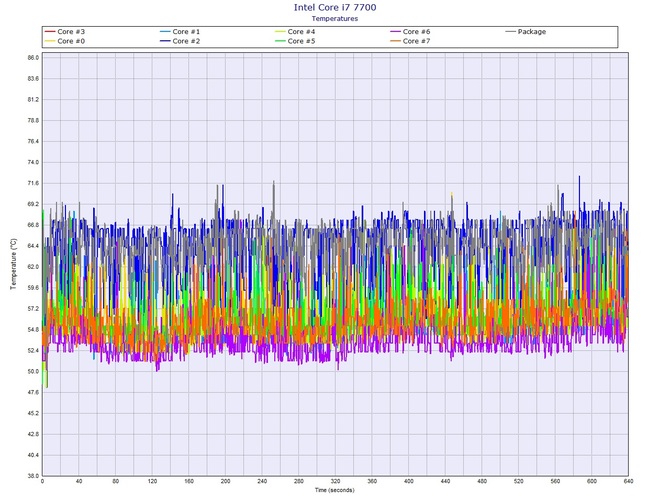
Task: Click the 640 x-axis tick label
Action: coord(628,481)
